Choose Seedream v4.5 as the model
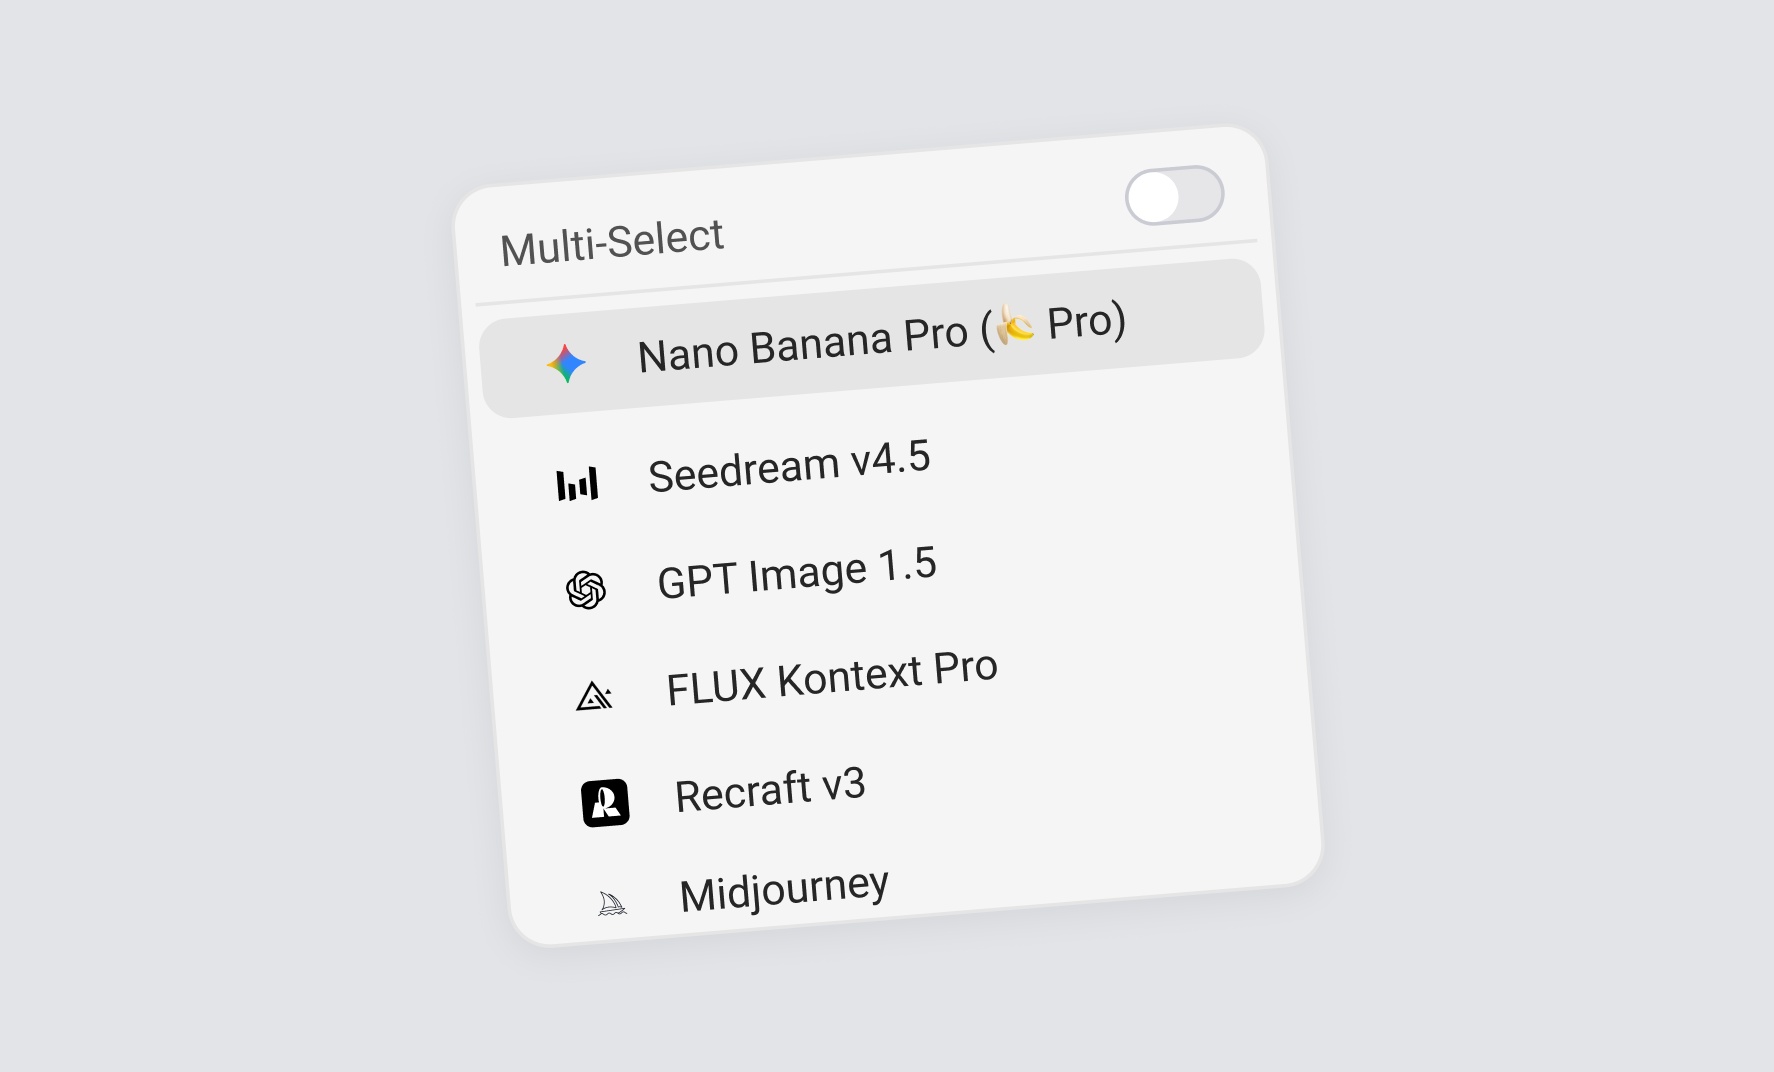Viewport: 1774px width, 1072px height. [790, 465]
